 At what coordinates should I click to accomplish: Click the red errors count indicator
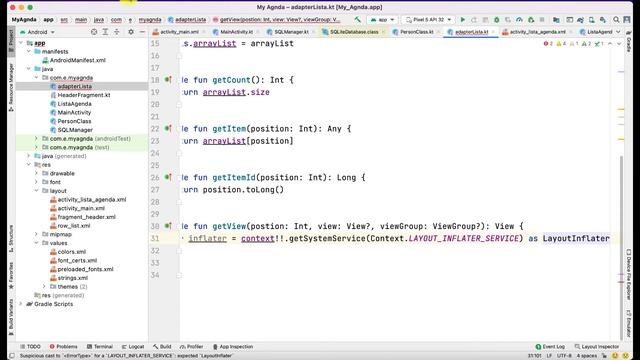(x=548, y=44)
